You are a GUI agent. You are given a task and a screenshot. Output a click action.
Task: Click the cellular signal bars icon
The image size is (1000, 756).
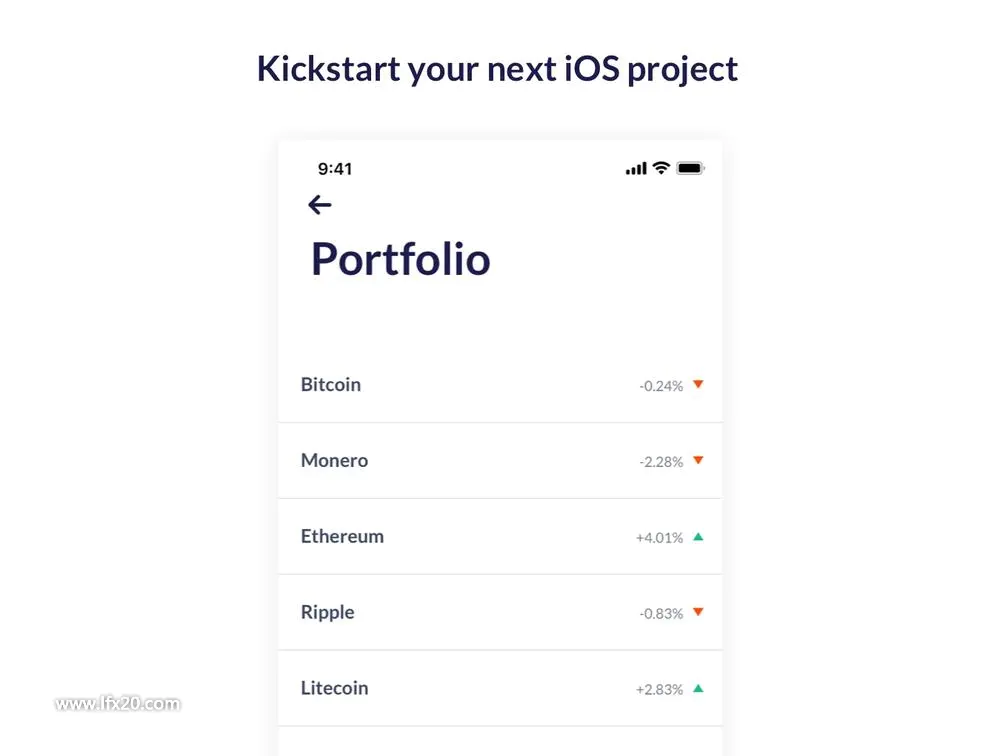[636, 168]
